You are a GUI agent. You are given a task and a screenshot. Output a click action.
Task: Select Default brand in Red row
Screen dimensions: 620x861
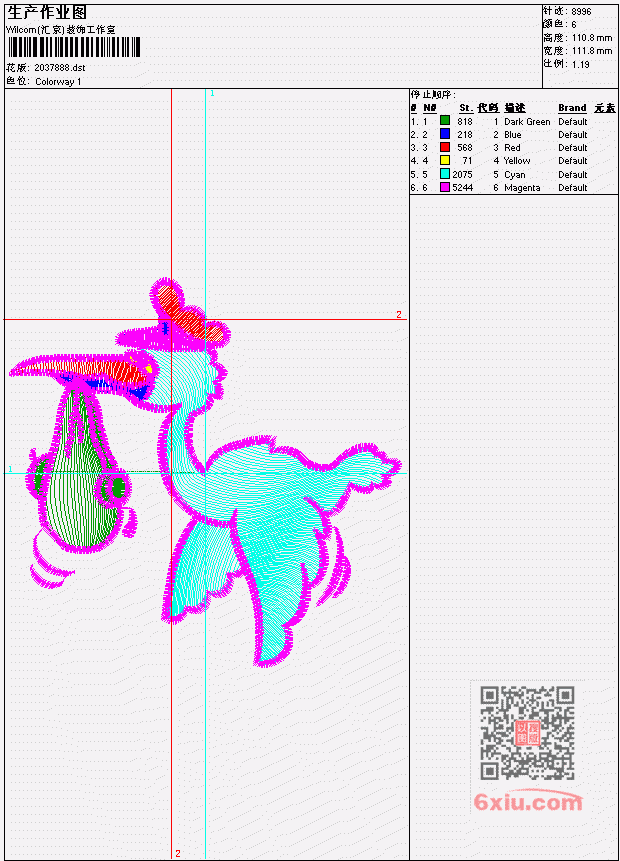pyautogui.click(x=573, y=148)
